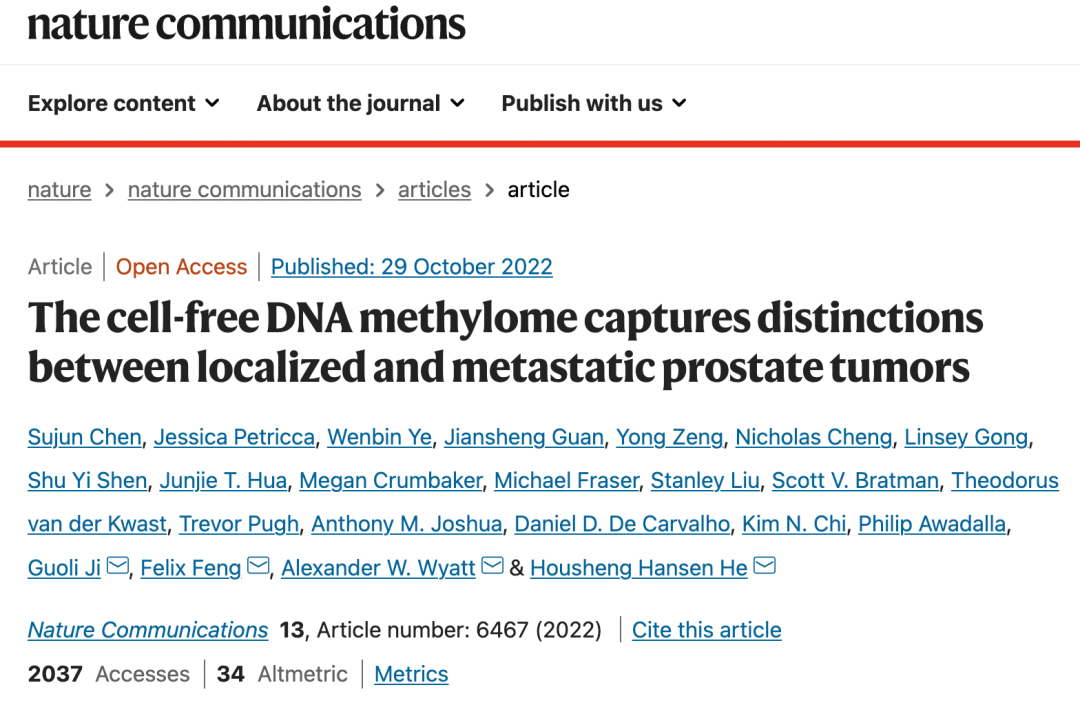Expand Publish with us dropdown

(593, 103)
